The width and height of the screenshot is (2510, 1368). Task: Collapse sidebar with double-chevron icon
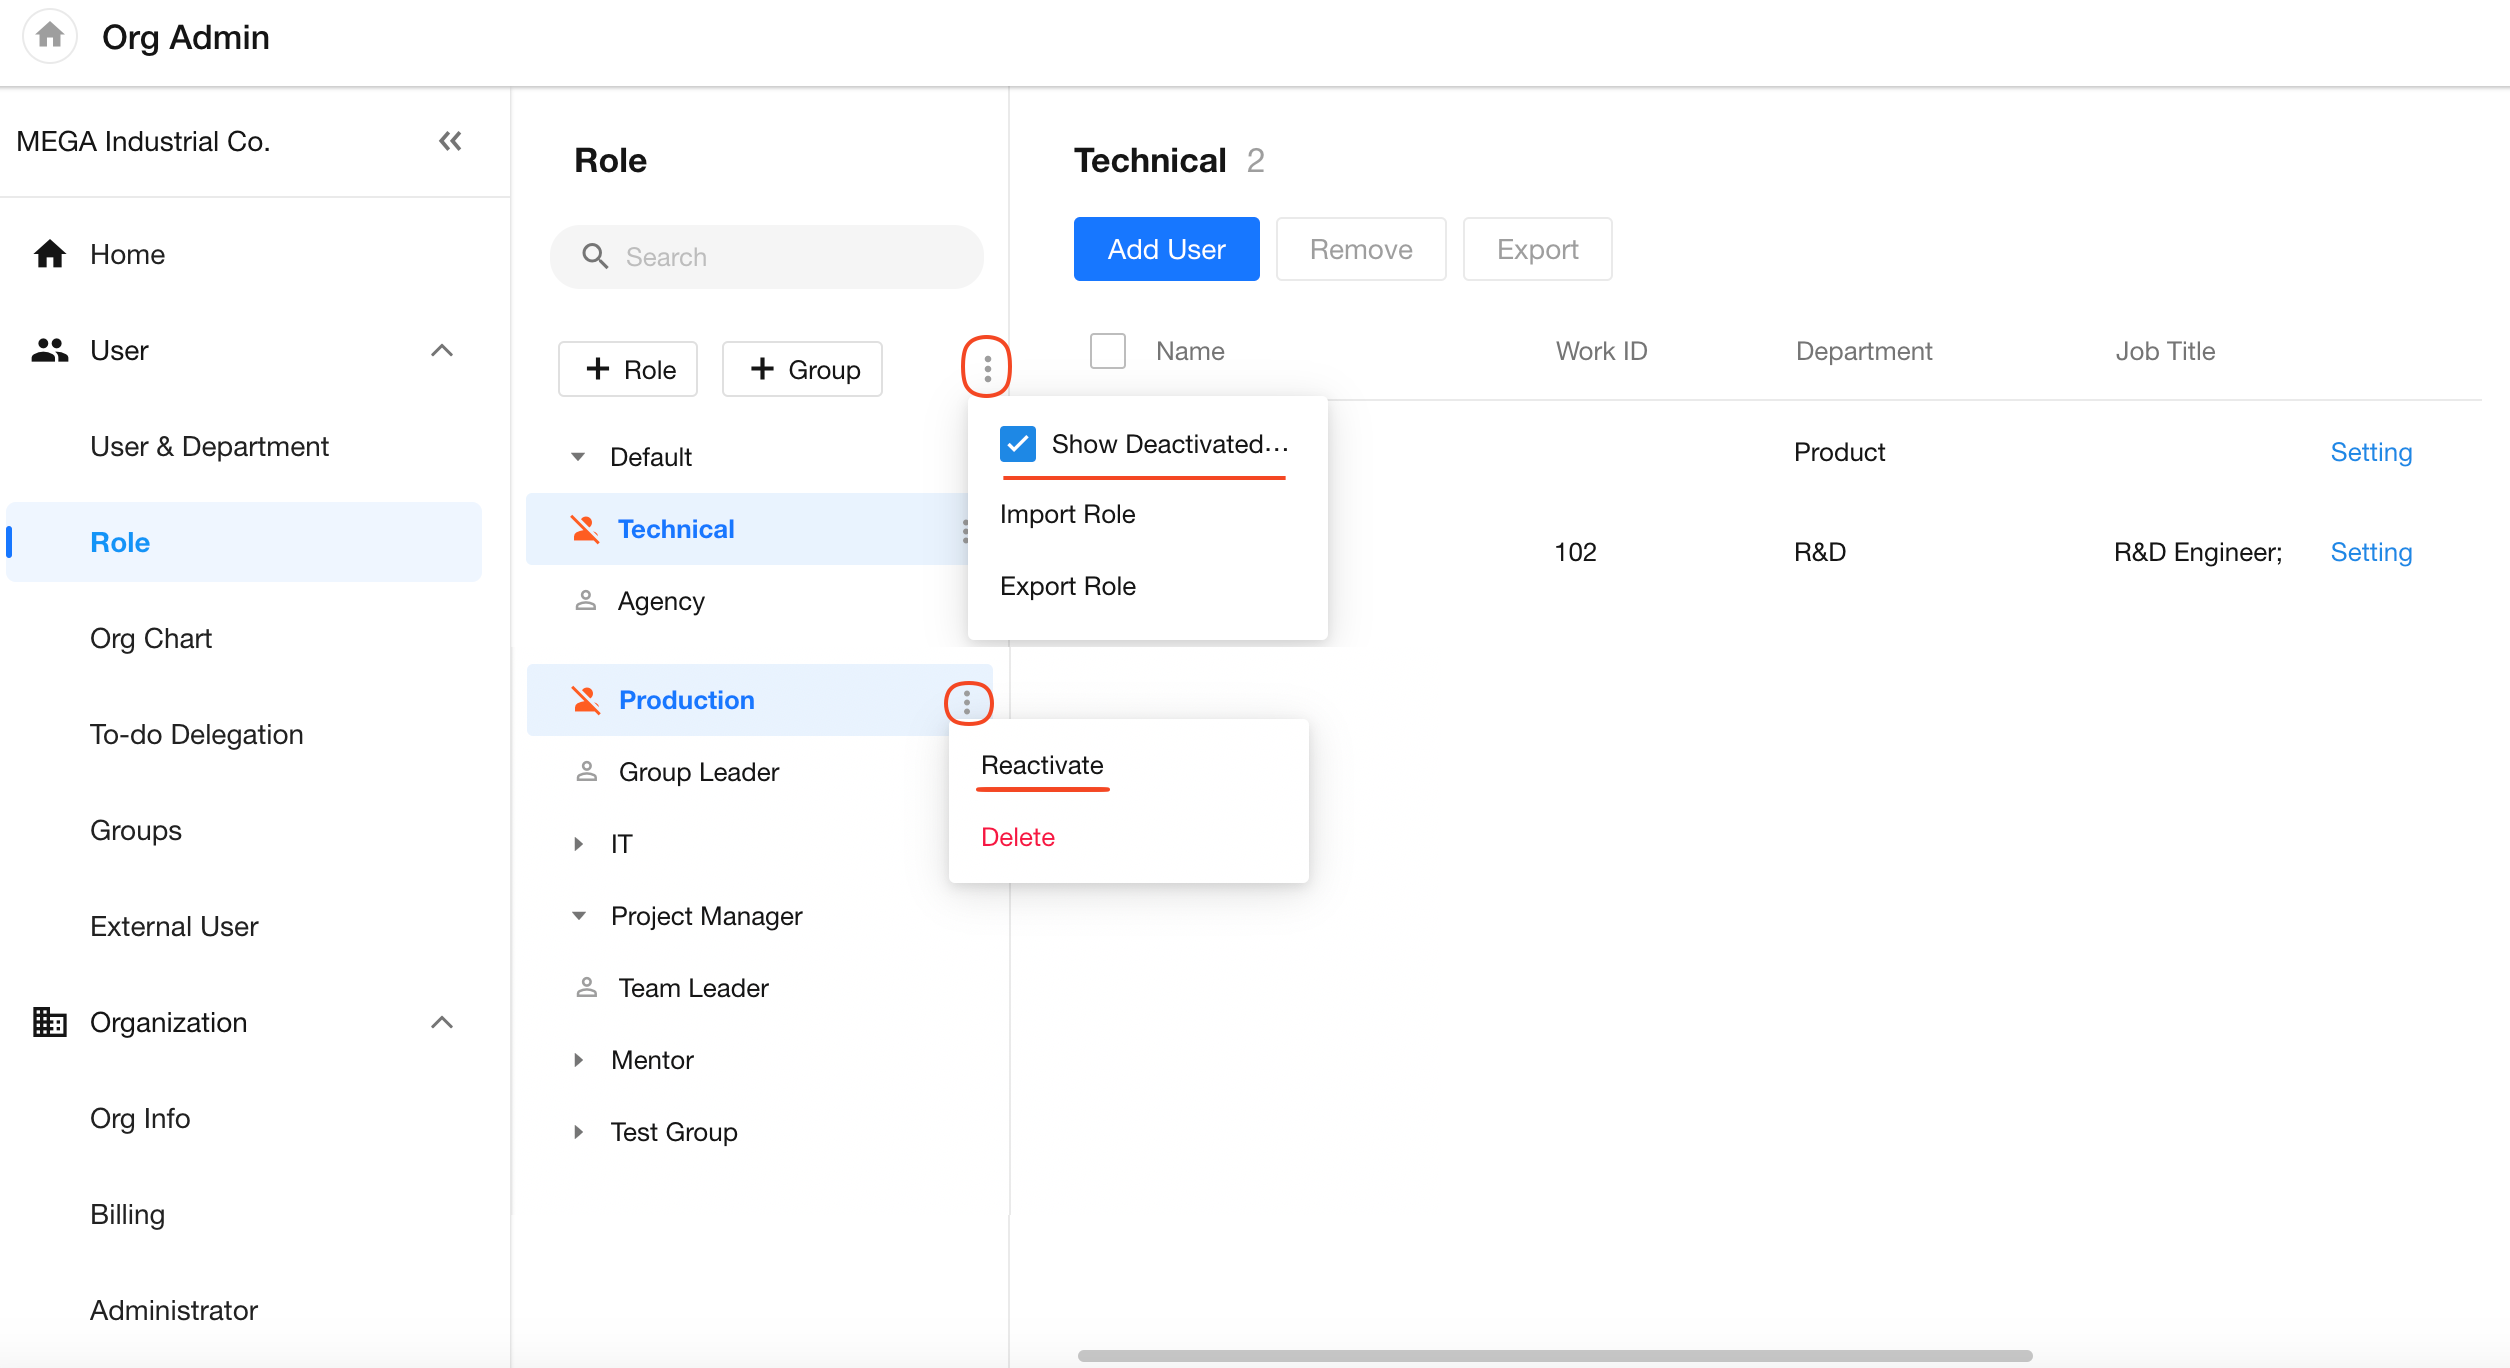(450, 141)
